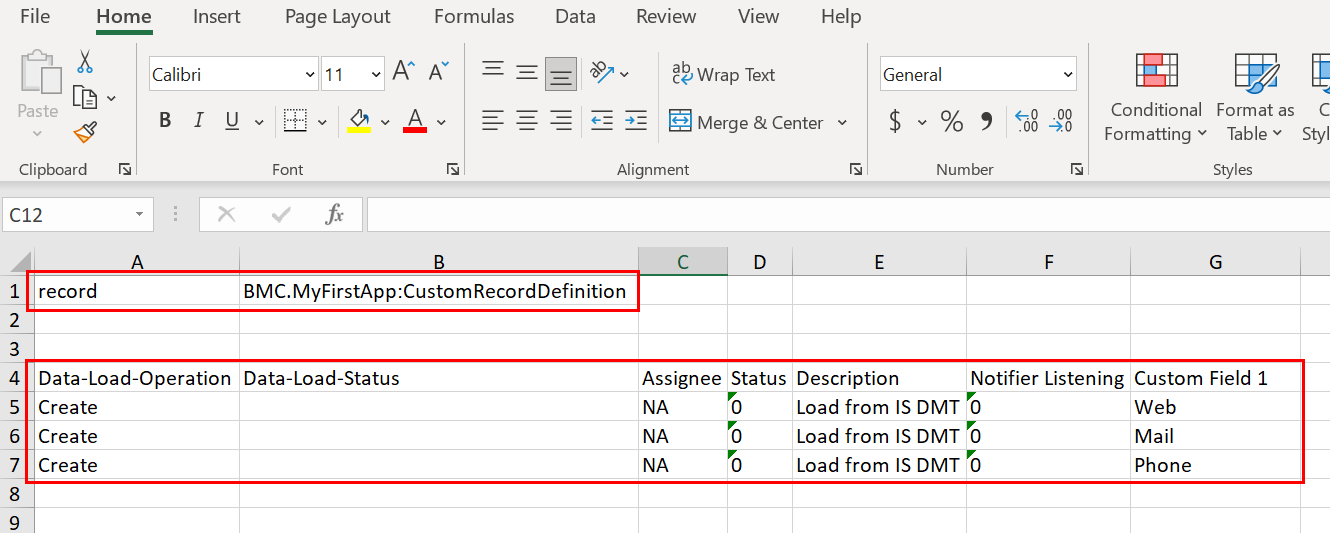Switch to the Review tab
The width and height of the screenshot is (1330, 533).
[666, 16]
